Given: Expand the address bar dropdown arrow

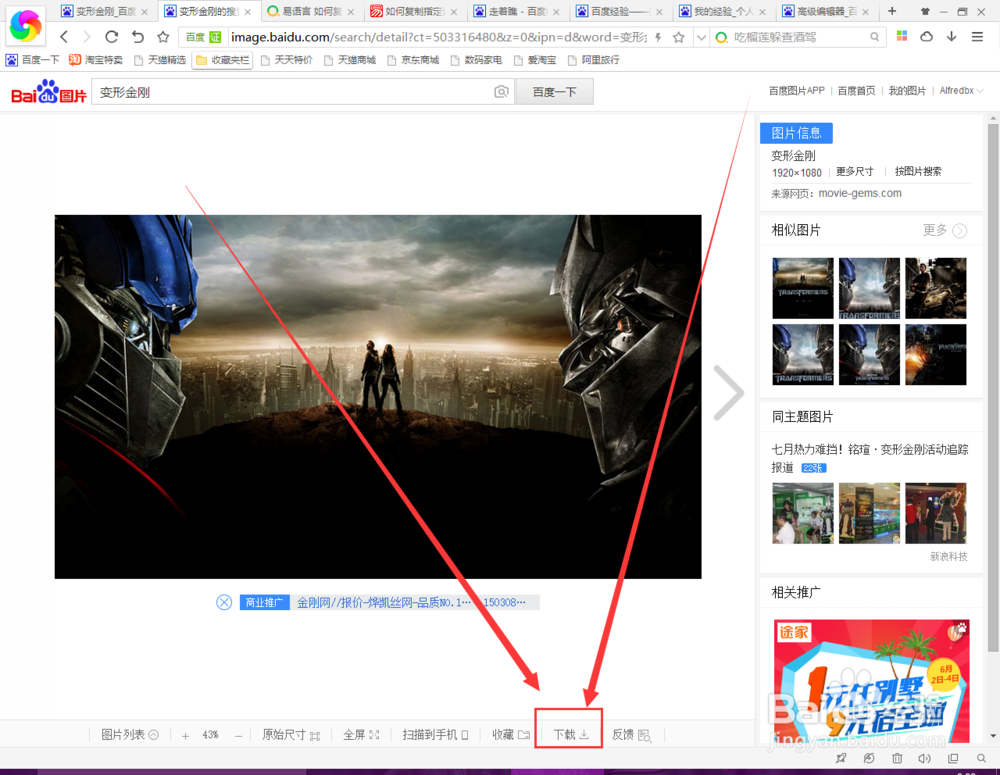Looking at the screenshot, I should point(701,38).
